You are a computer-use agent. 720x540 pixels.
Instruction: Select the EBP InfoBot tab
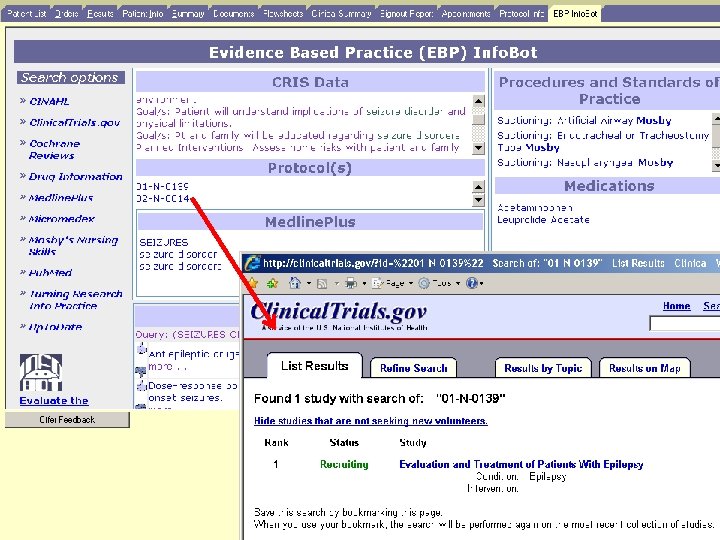(x=575, y=14)
